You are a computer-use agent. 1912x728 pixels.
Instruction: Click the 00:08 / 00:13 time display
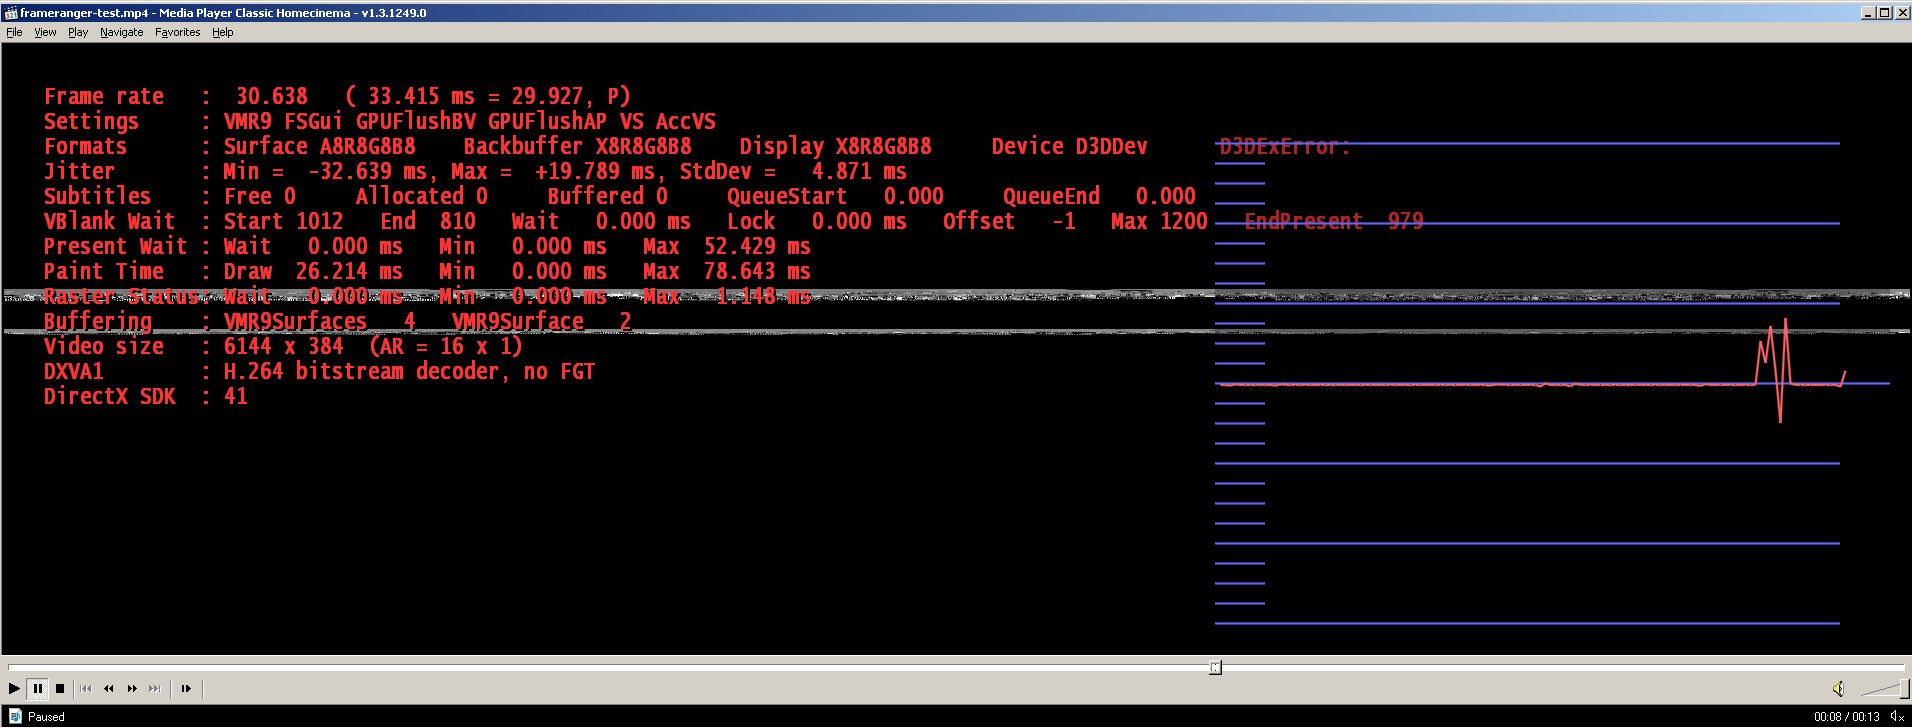point(1846,717)
